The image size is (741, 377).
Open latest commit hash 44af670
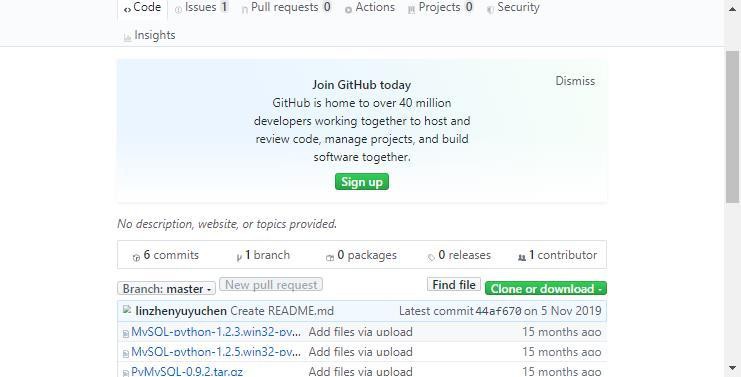click(498, 311)
